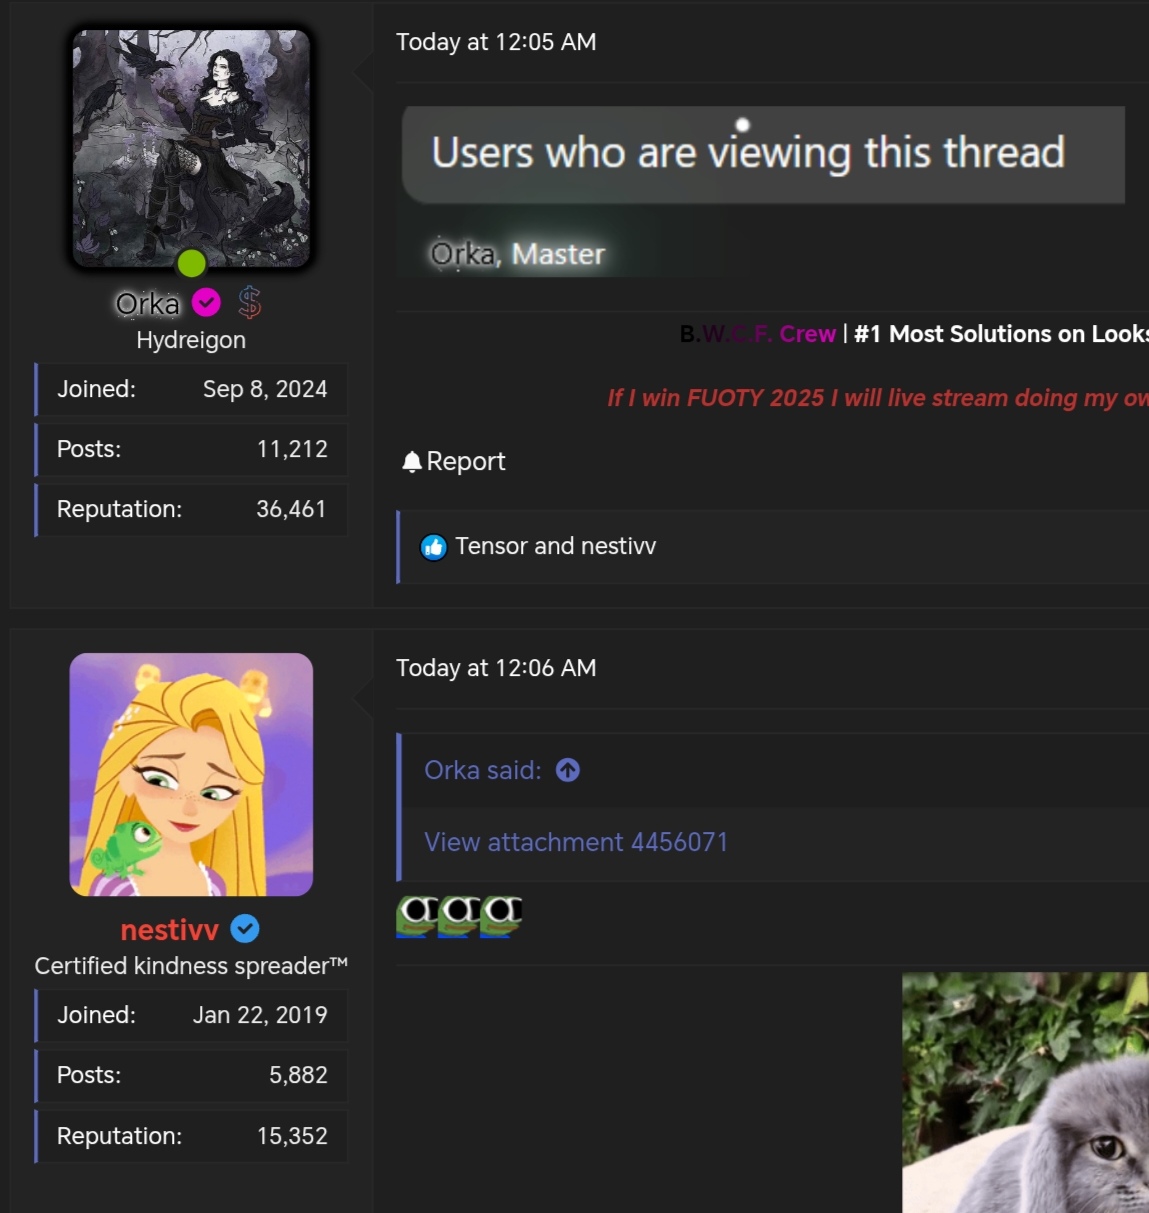Click the green online status dot
Screen dimensions: 1149x1213
point(191,263)
